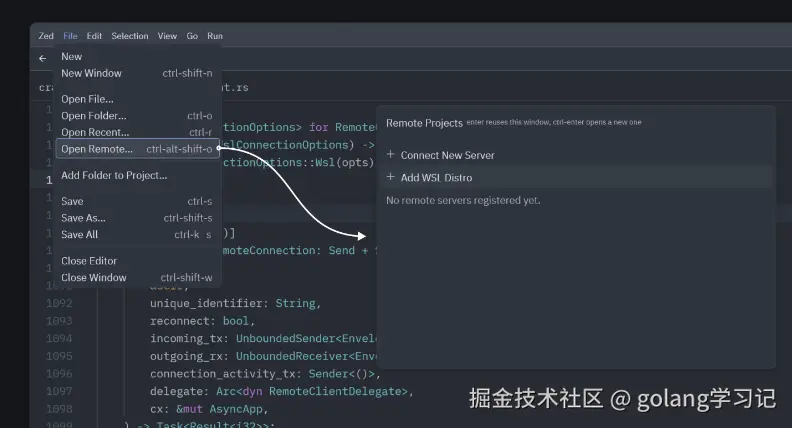
Task: Choose Close Window menu entry
Action: (137, 277)
